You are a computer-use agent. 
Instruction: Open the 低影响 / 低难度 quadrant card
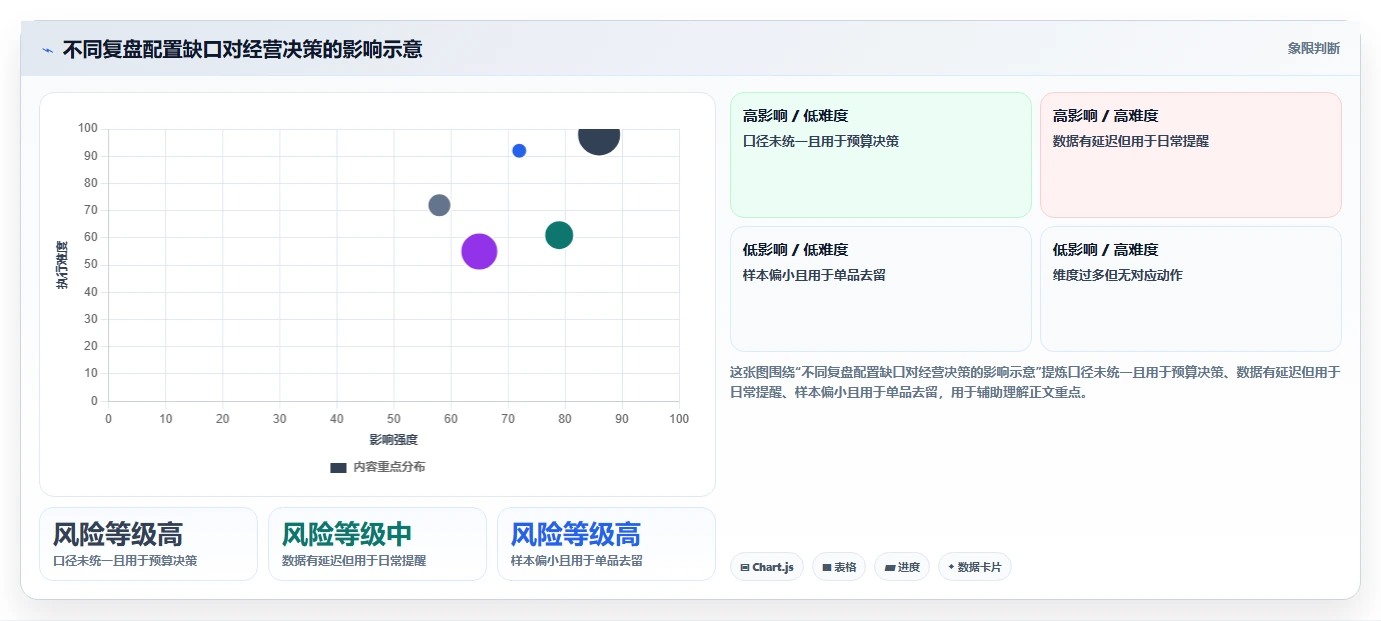(880, 289)
